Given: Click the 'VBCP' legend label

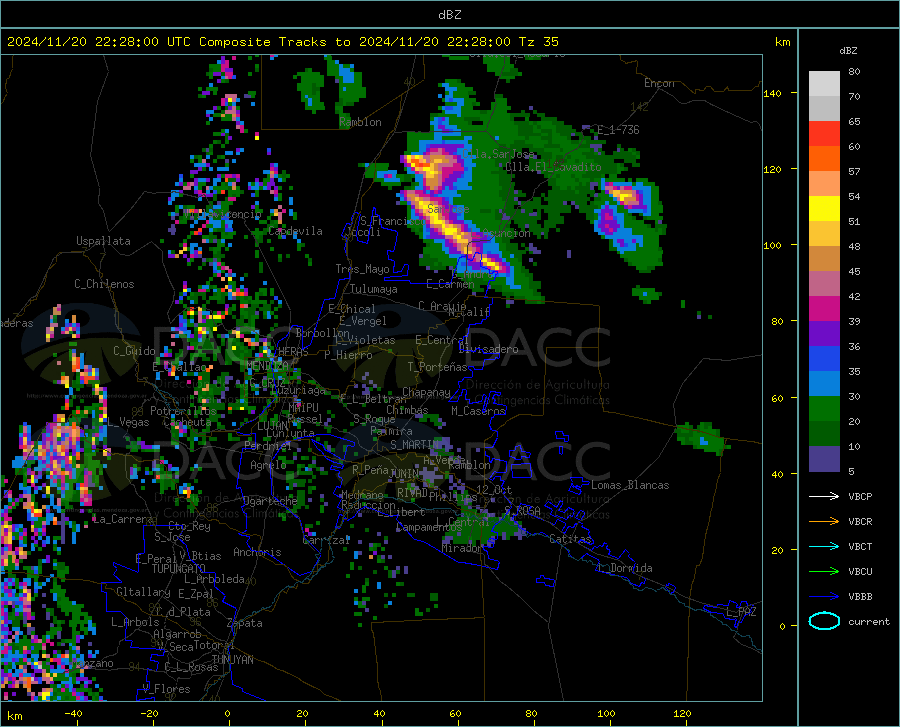Looking at the screenshot, I should tap(860, 496).
